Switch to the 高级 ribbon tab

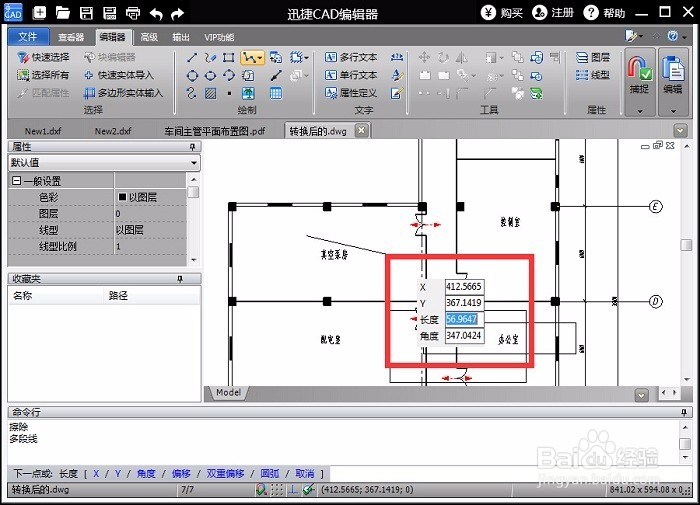tap(149, 37)
